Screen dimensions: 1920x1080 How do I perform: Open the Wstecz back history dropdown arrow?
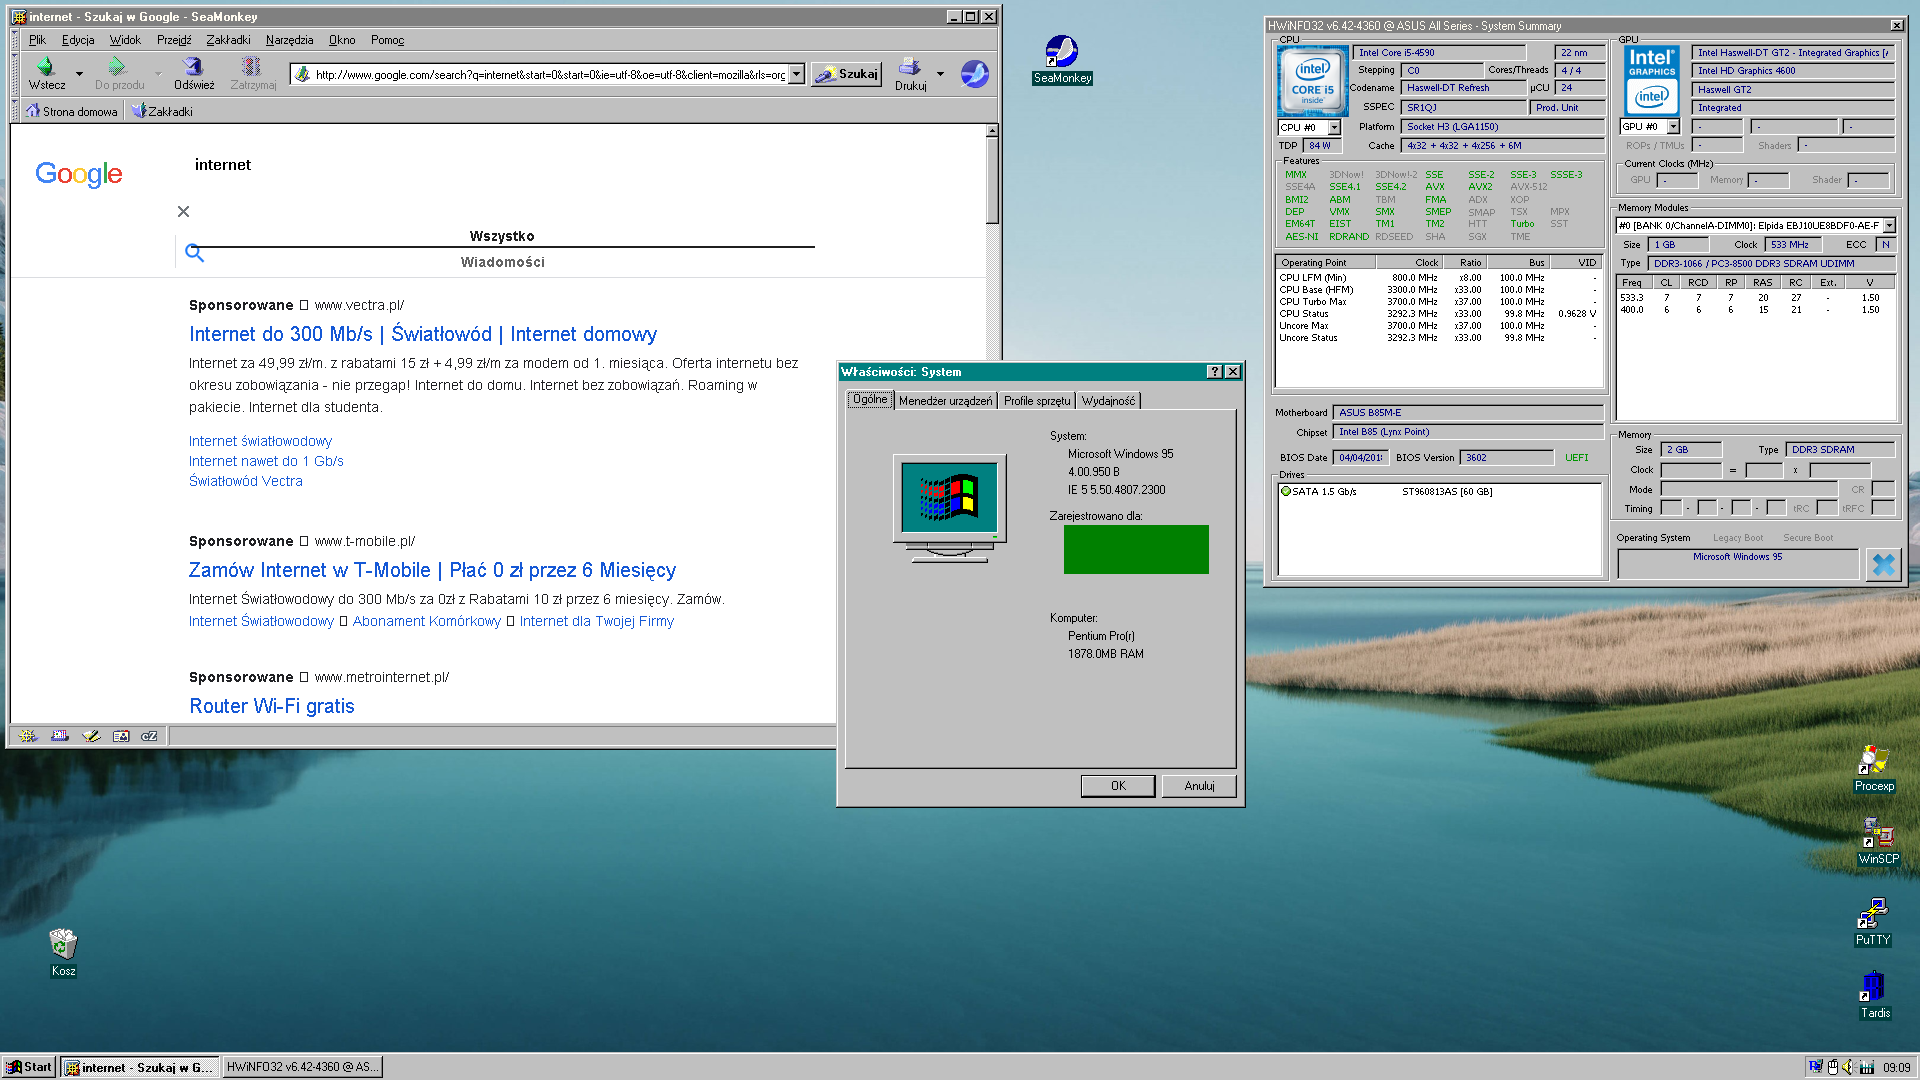click(79, 74)
